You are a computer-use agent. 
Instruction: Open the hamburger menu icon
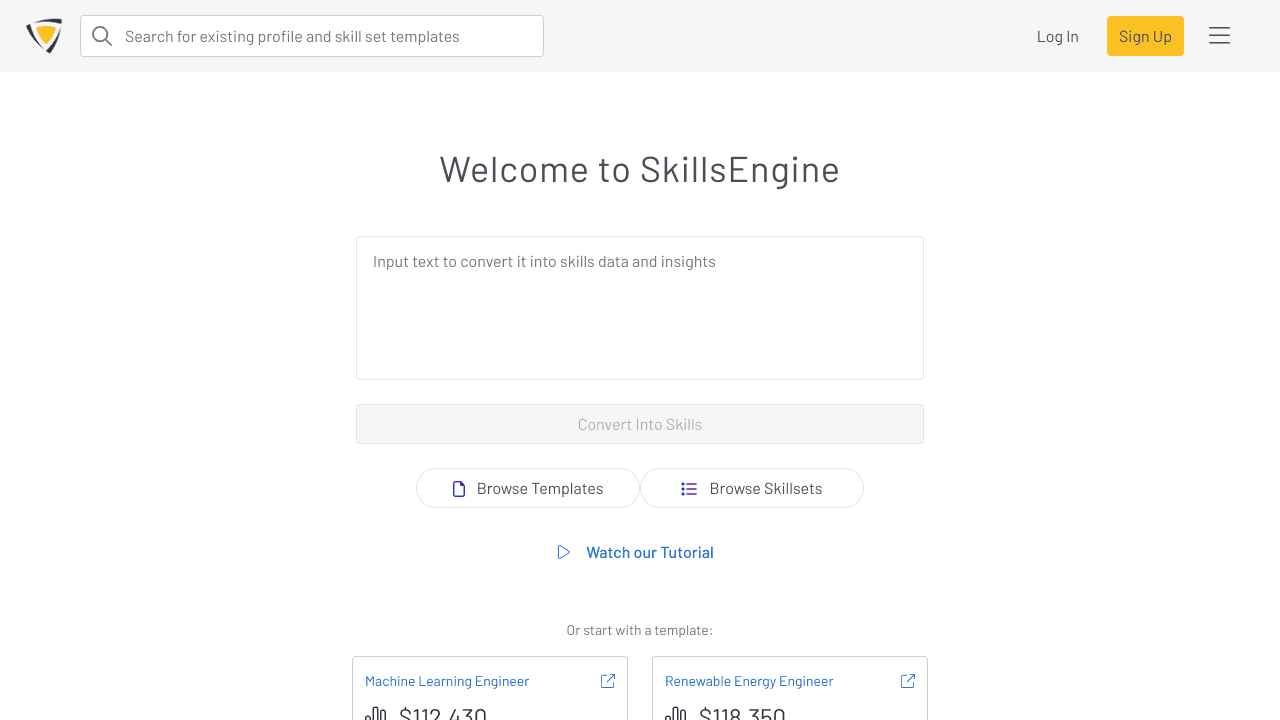[1219, 36]
